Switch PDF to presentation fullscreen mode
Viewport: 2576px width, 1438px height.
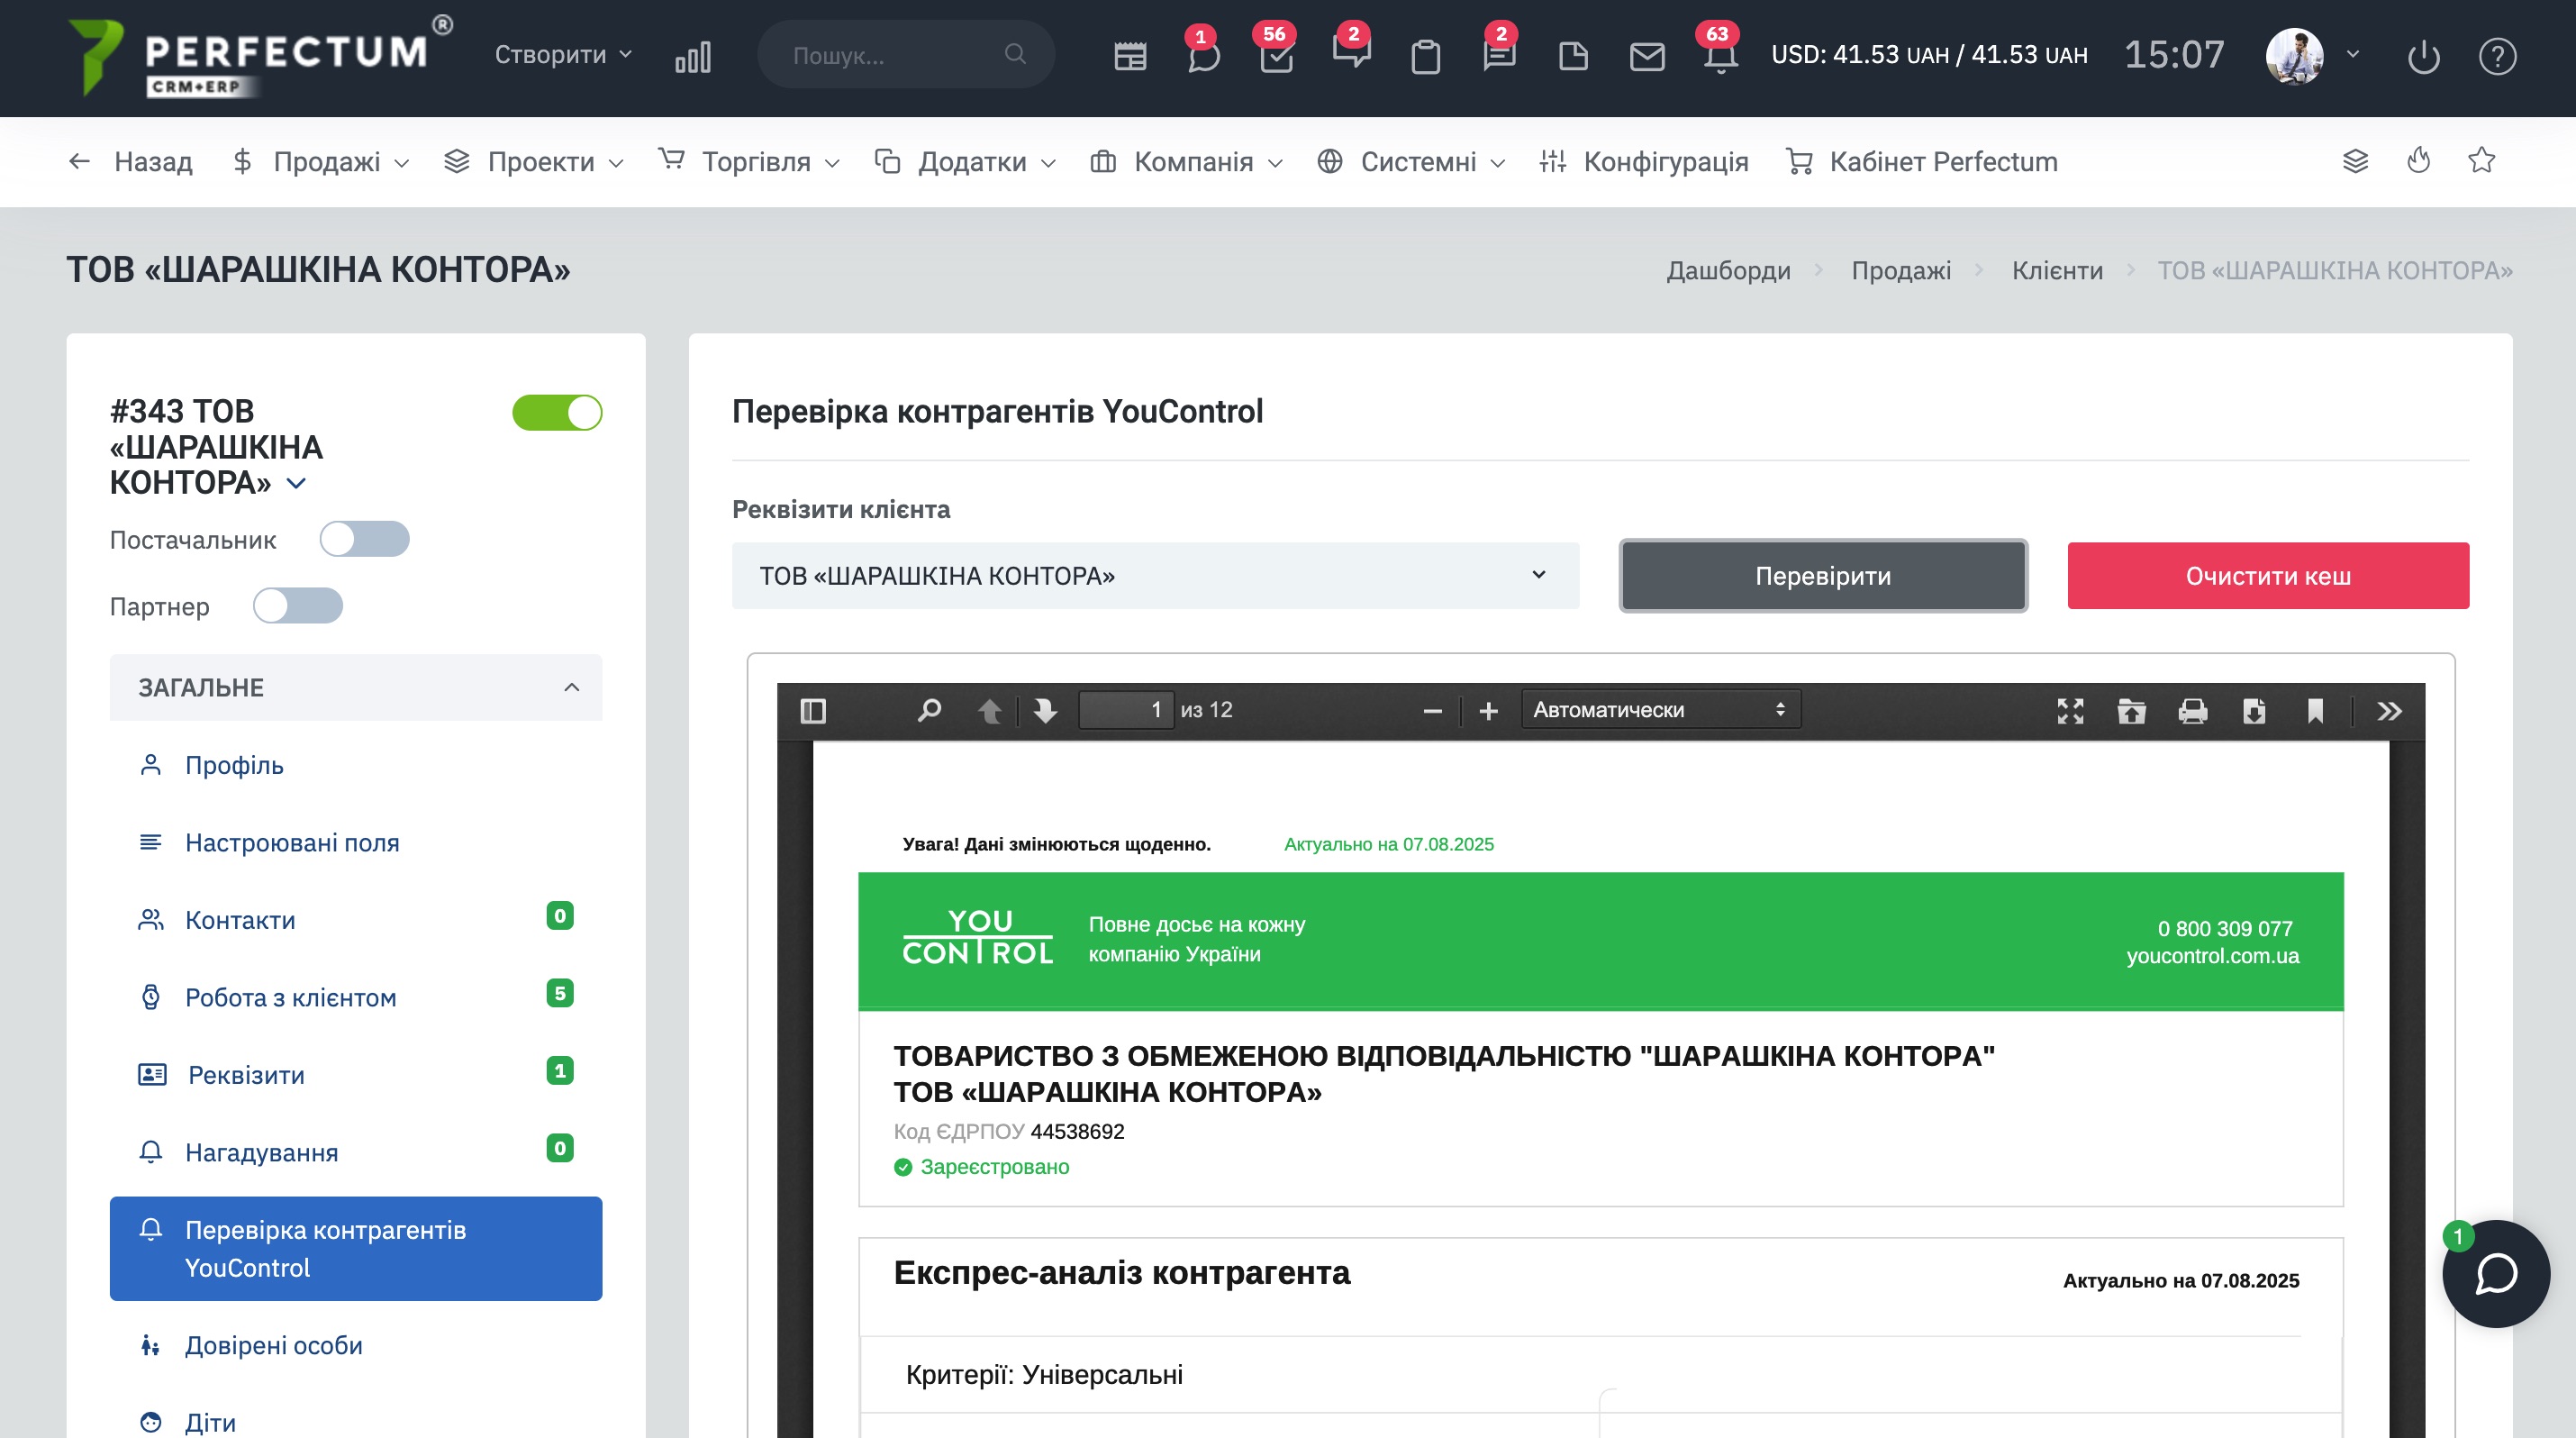(2070, 711)
